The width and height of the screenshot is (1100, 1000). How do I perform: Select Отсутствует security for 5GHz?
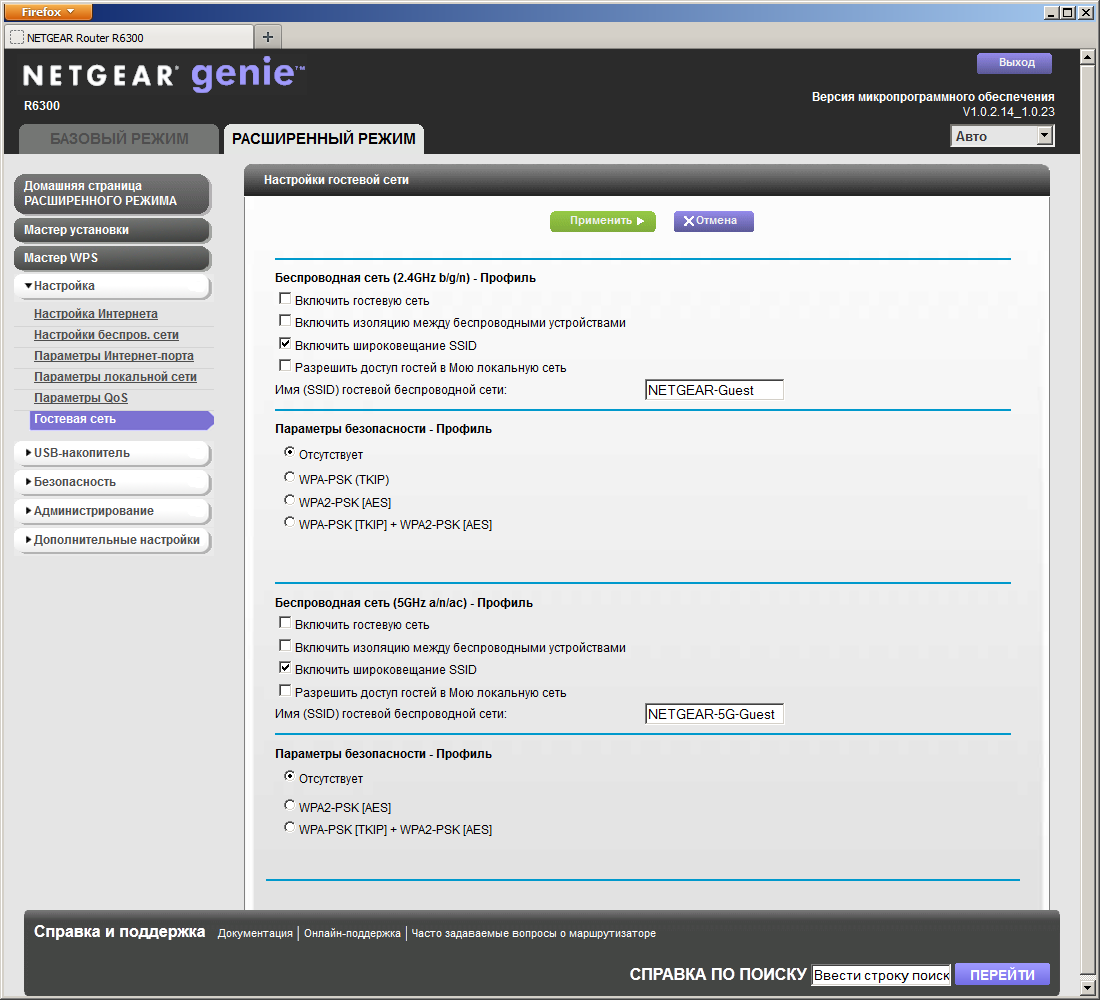tap(289, 777)
